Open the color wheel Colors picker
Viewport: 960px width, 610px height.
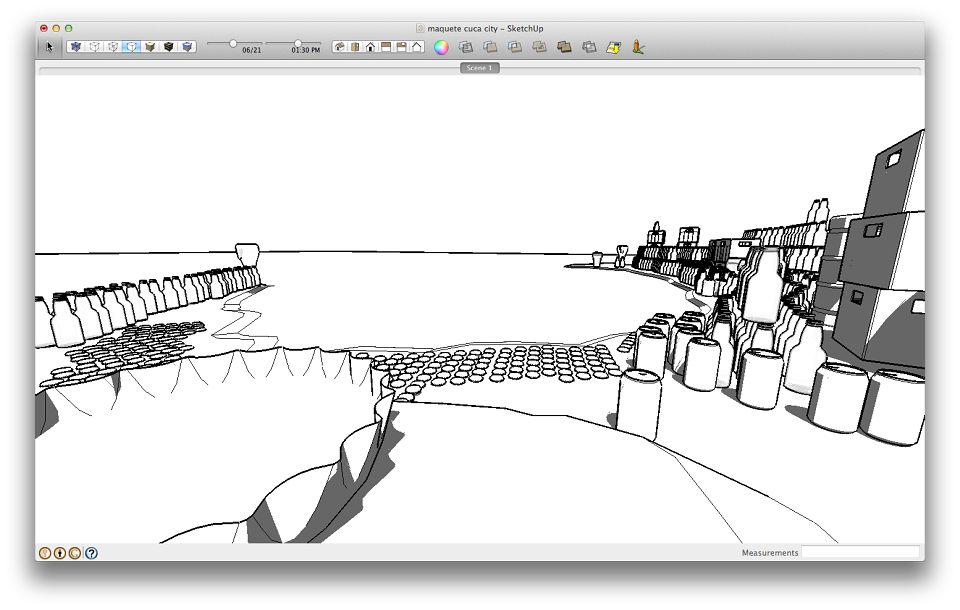coord(441,47)
